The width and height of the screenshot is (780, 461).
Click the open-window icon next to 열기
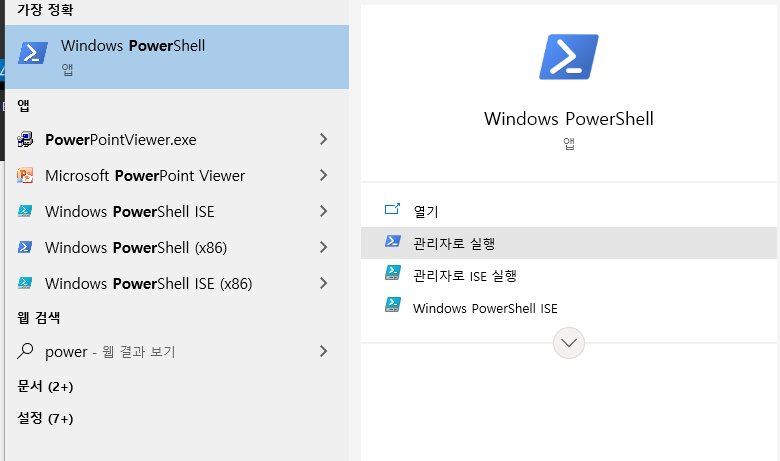click(x=392, y=209)
